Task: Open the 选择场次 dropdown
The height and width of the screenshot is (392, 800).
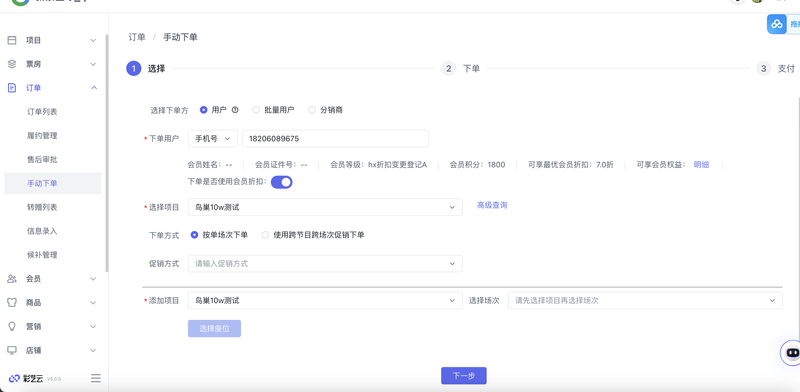Action: (x=645, y=301)
